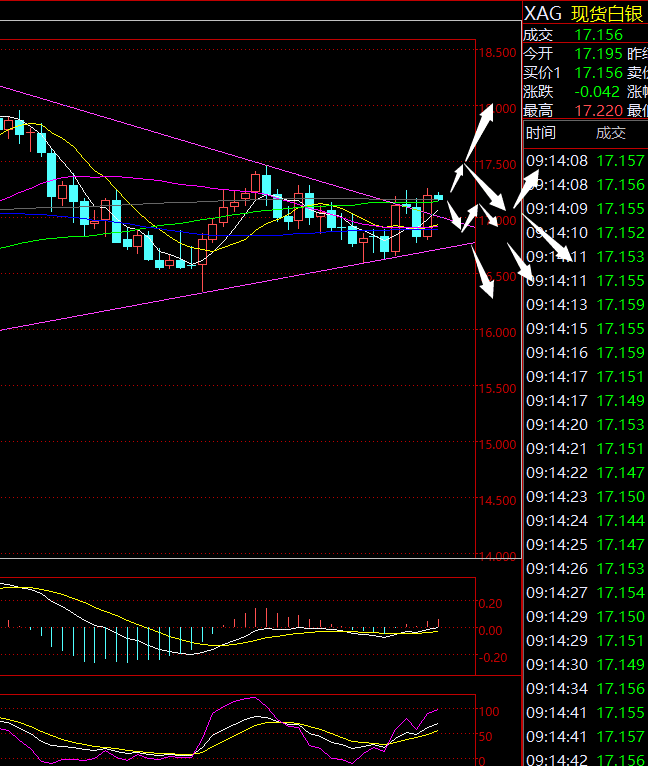Image resolution: width=648 pixels, height=766 pixels.
Task: Click the MACD 0.20 axis label
Action: click(490, 604)
